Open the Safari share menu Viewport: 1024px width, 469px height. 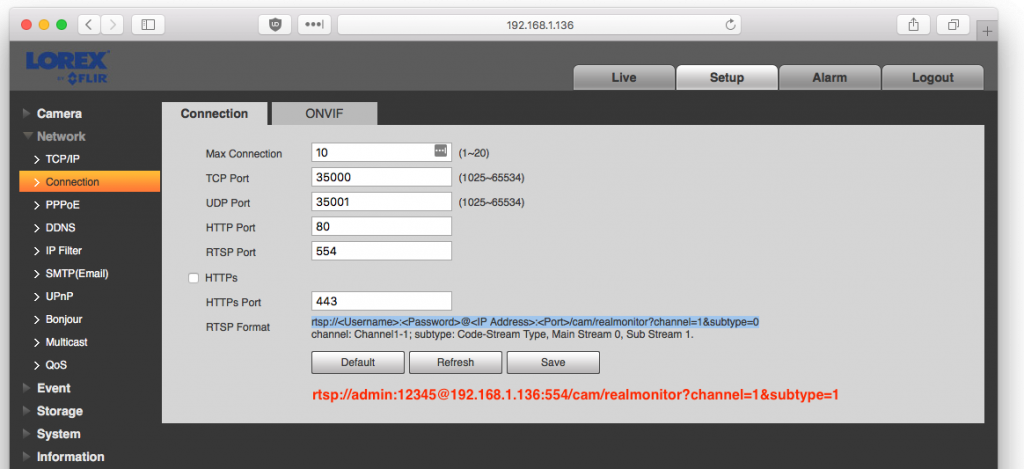pyautogui.click(x=914, y=25)
